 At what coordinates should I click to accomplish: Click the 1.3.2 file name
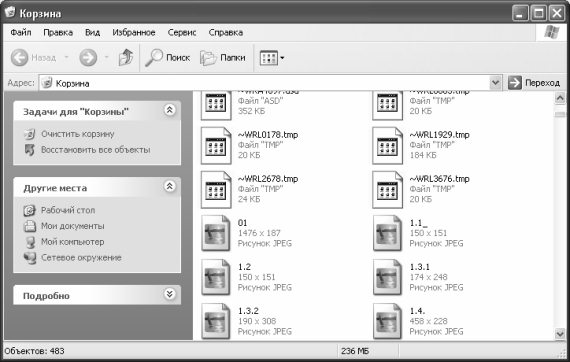248,311
